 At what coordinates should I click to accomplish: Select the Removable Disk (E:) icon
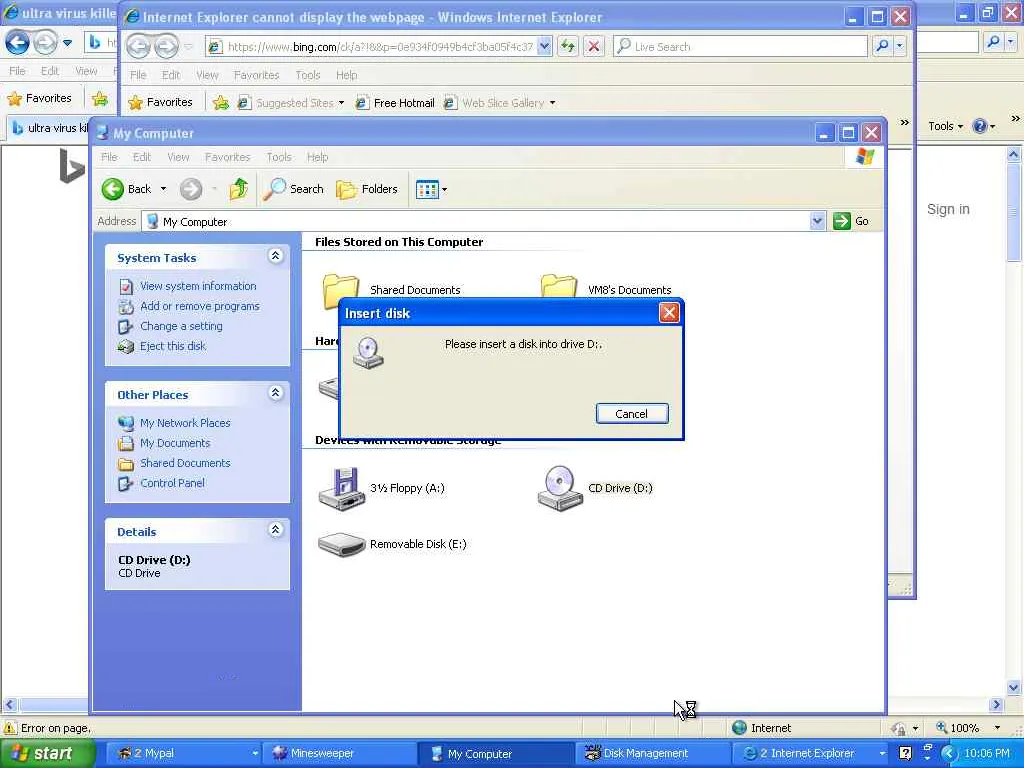click(342, 545)
